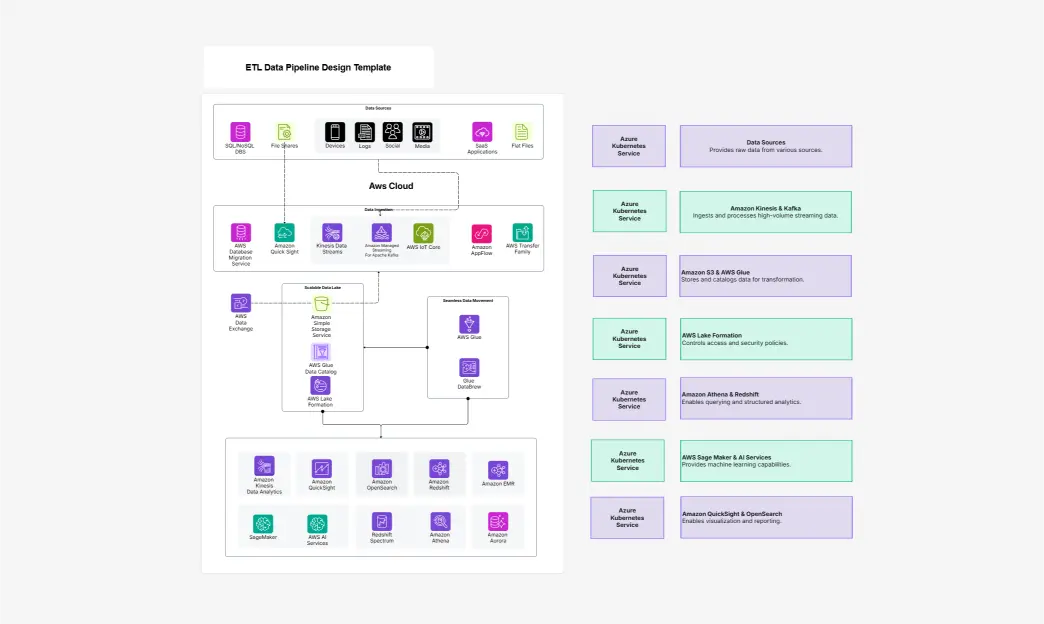The height and width of the screenshot is (624, 1044).
Task: Click the Amazon Athena icon
Action: pos(440,521)
